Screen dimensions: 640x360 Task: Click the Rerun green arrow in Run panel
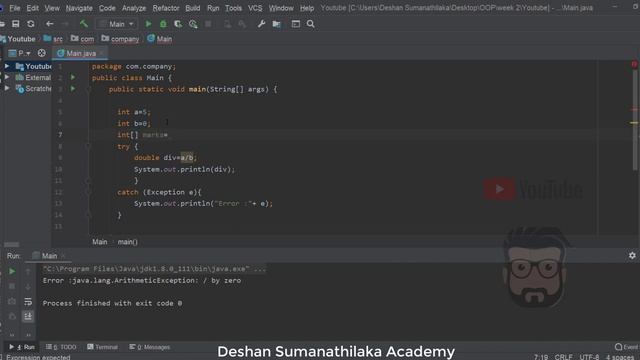click(12, 271)
